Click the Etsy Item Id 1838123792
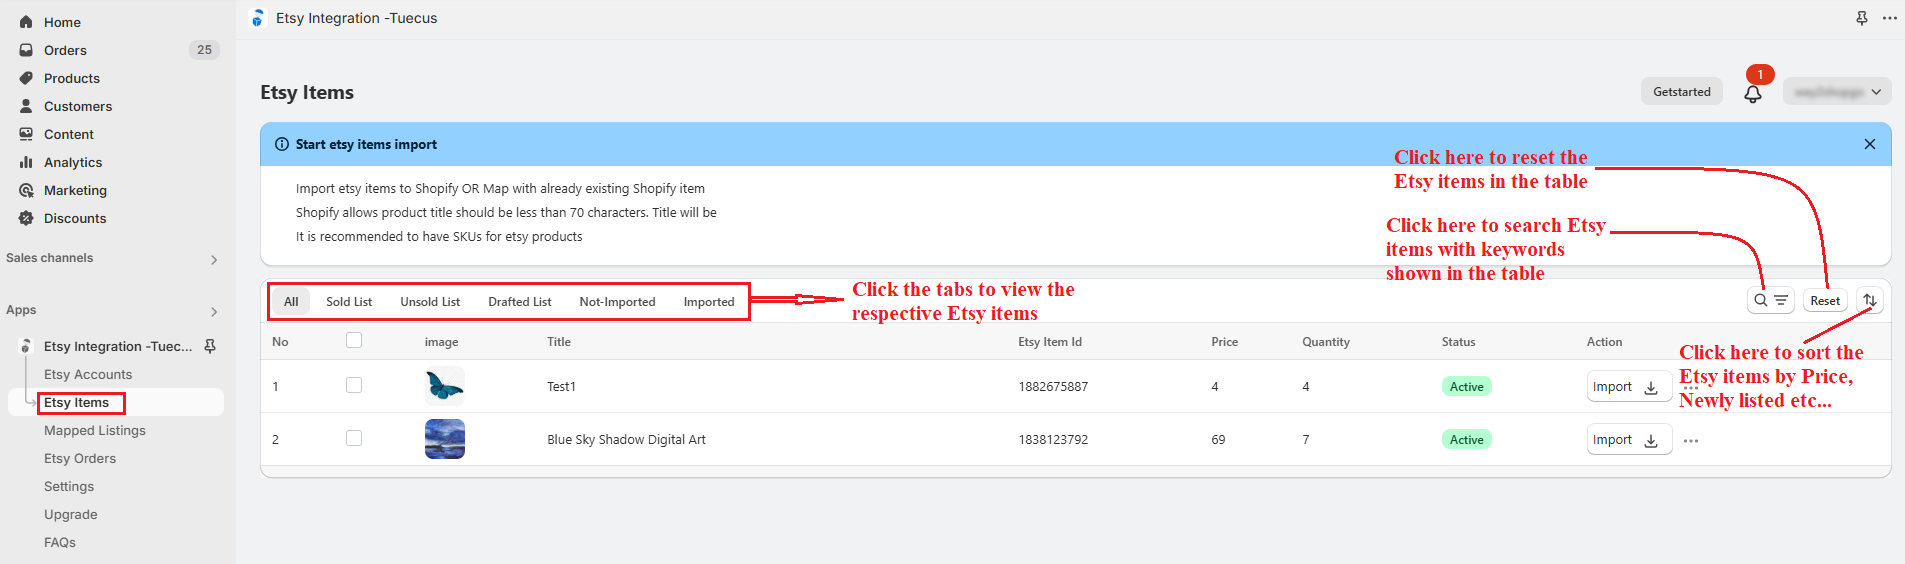 (x=1053, y=440)
